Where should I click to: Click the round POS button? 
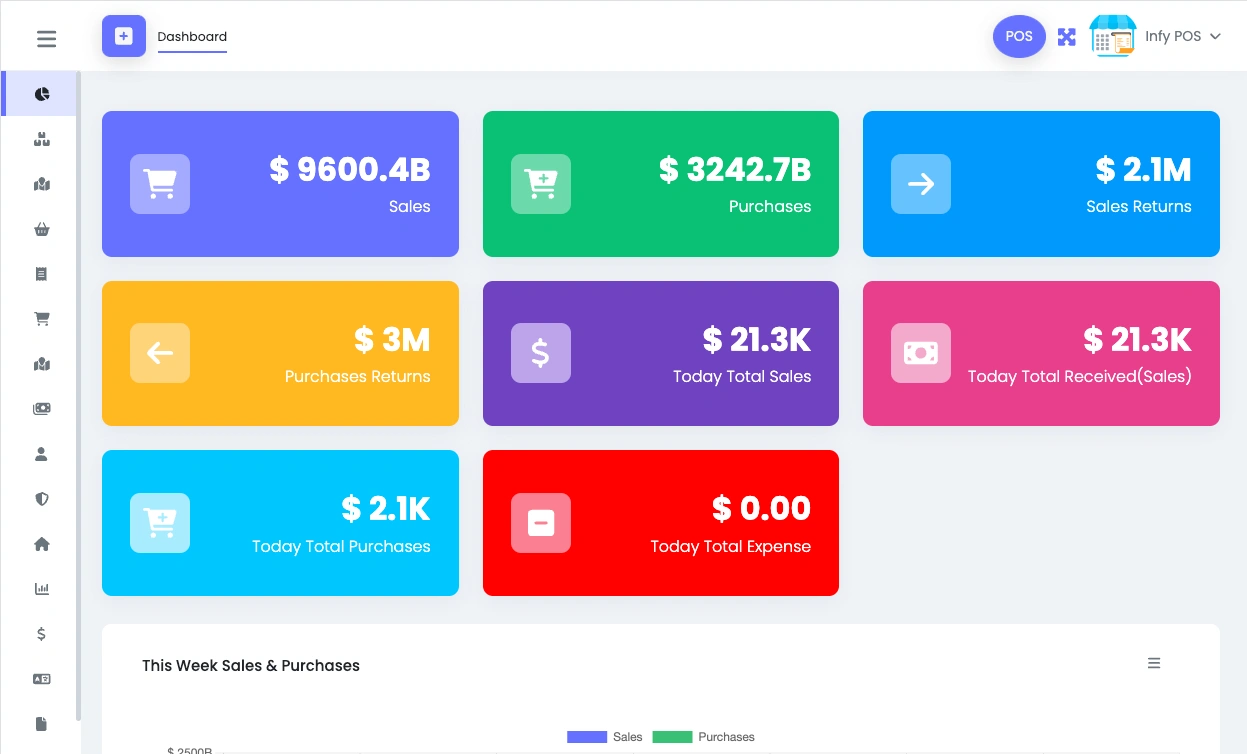click(x=1019, y=37)
